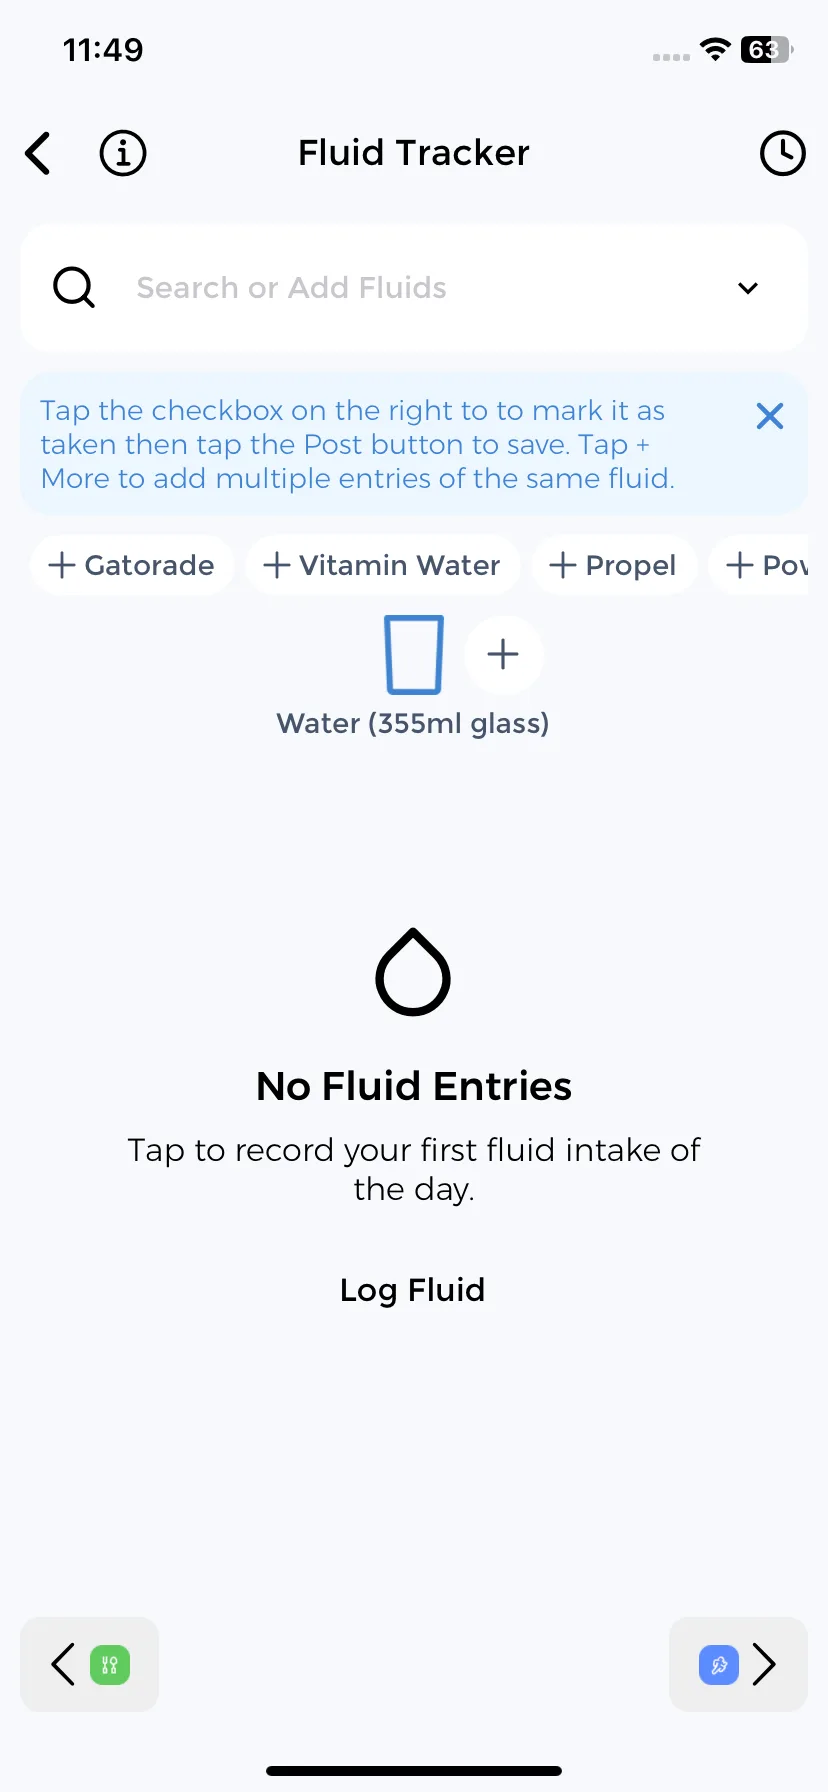Tap the Log Fluid link

pos(412,1290)
